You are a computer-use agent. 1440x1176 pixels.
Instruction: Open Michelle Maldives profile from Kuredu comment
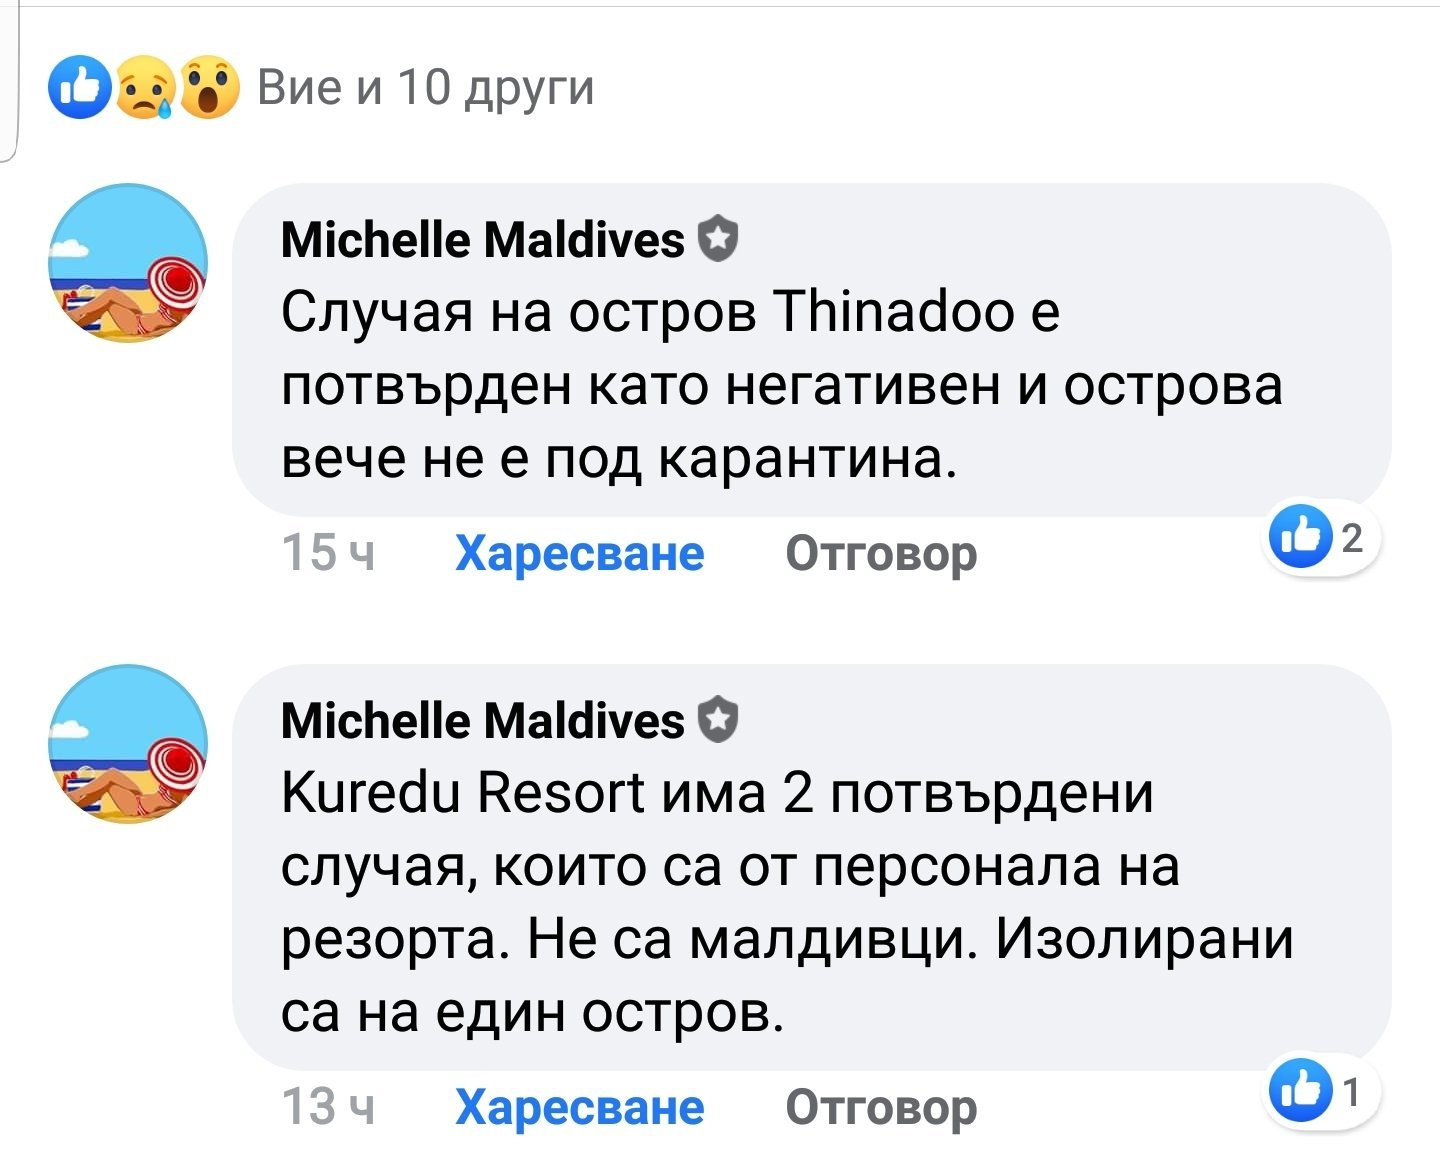tap(482, 721)
